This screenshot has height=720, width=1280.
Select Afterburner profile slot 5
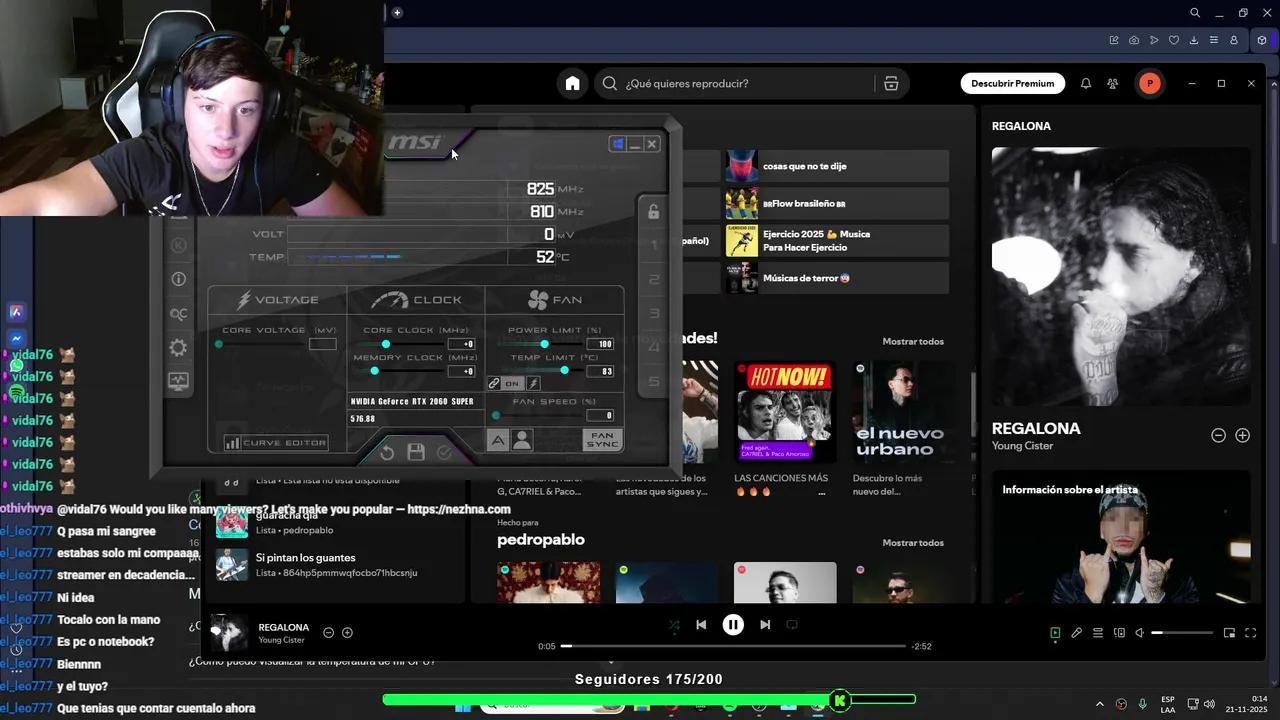pos(654,381)
